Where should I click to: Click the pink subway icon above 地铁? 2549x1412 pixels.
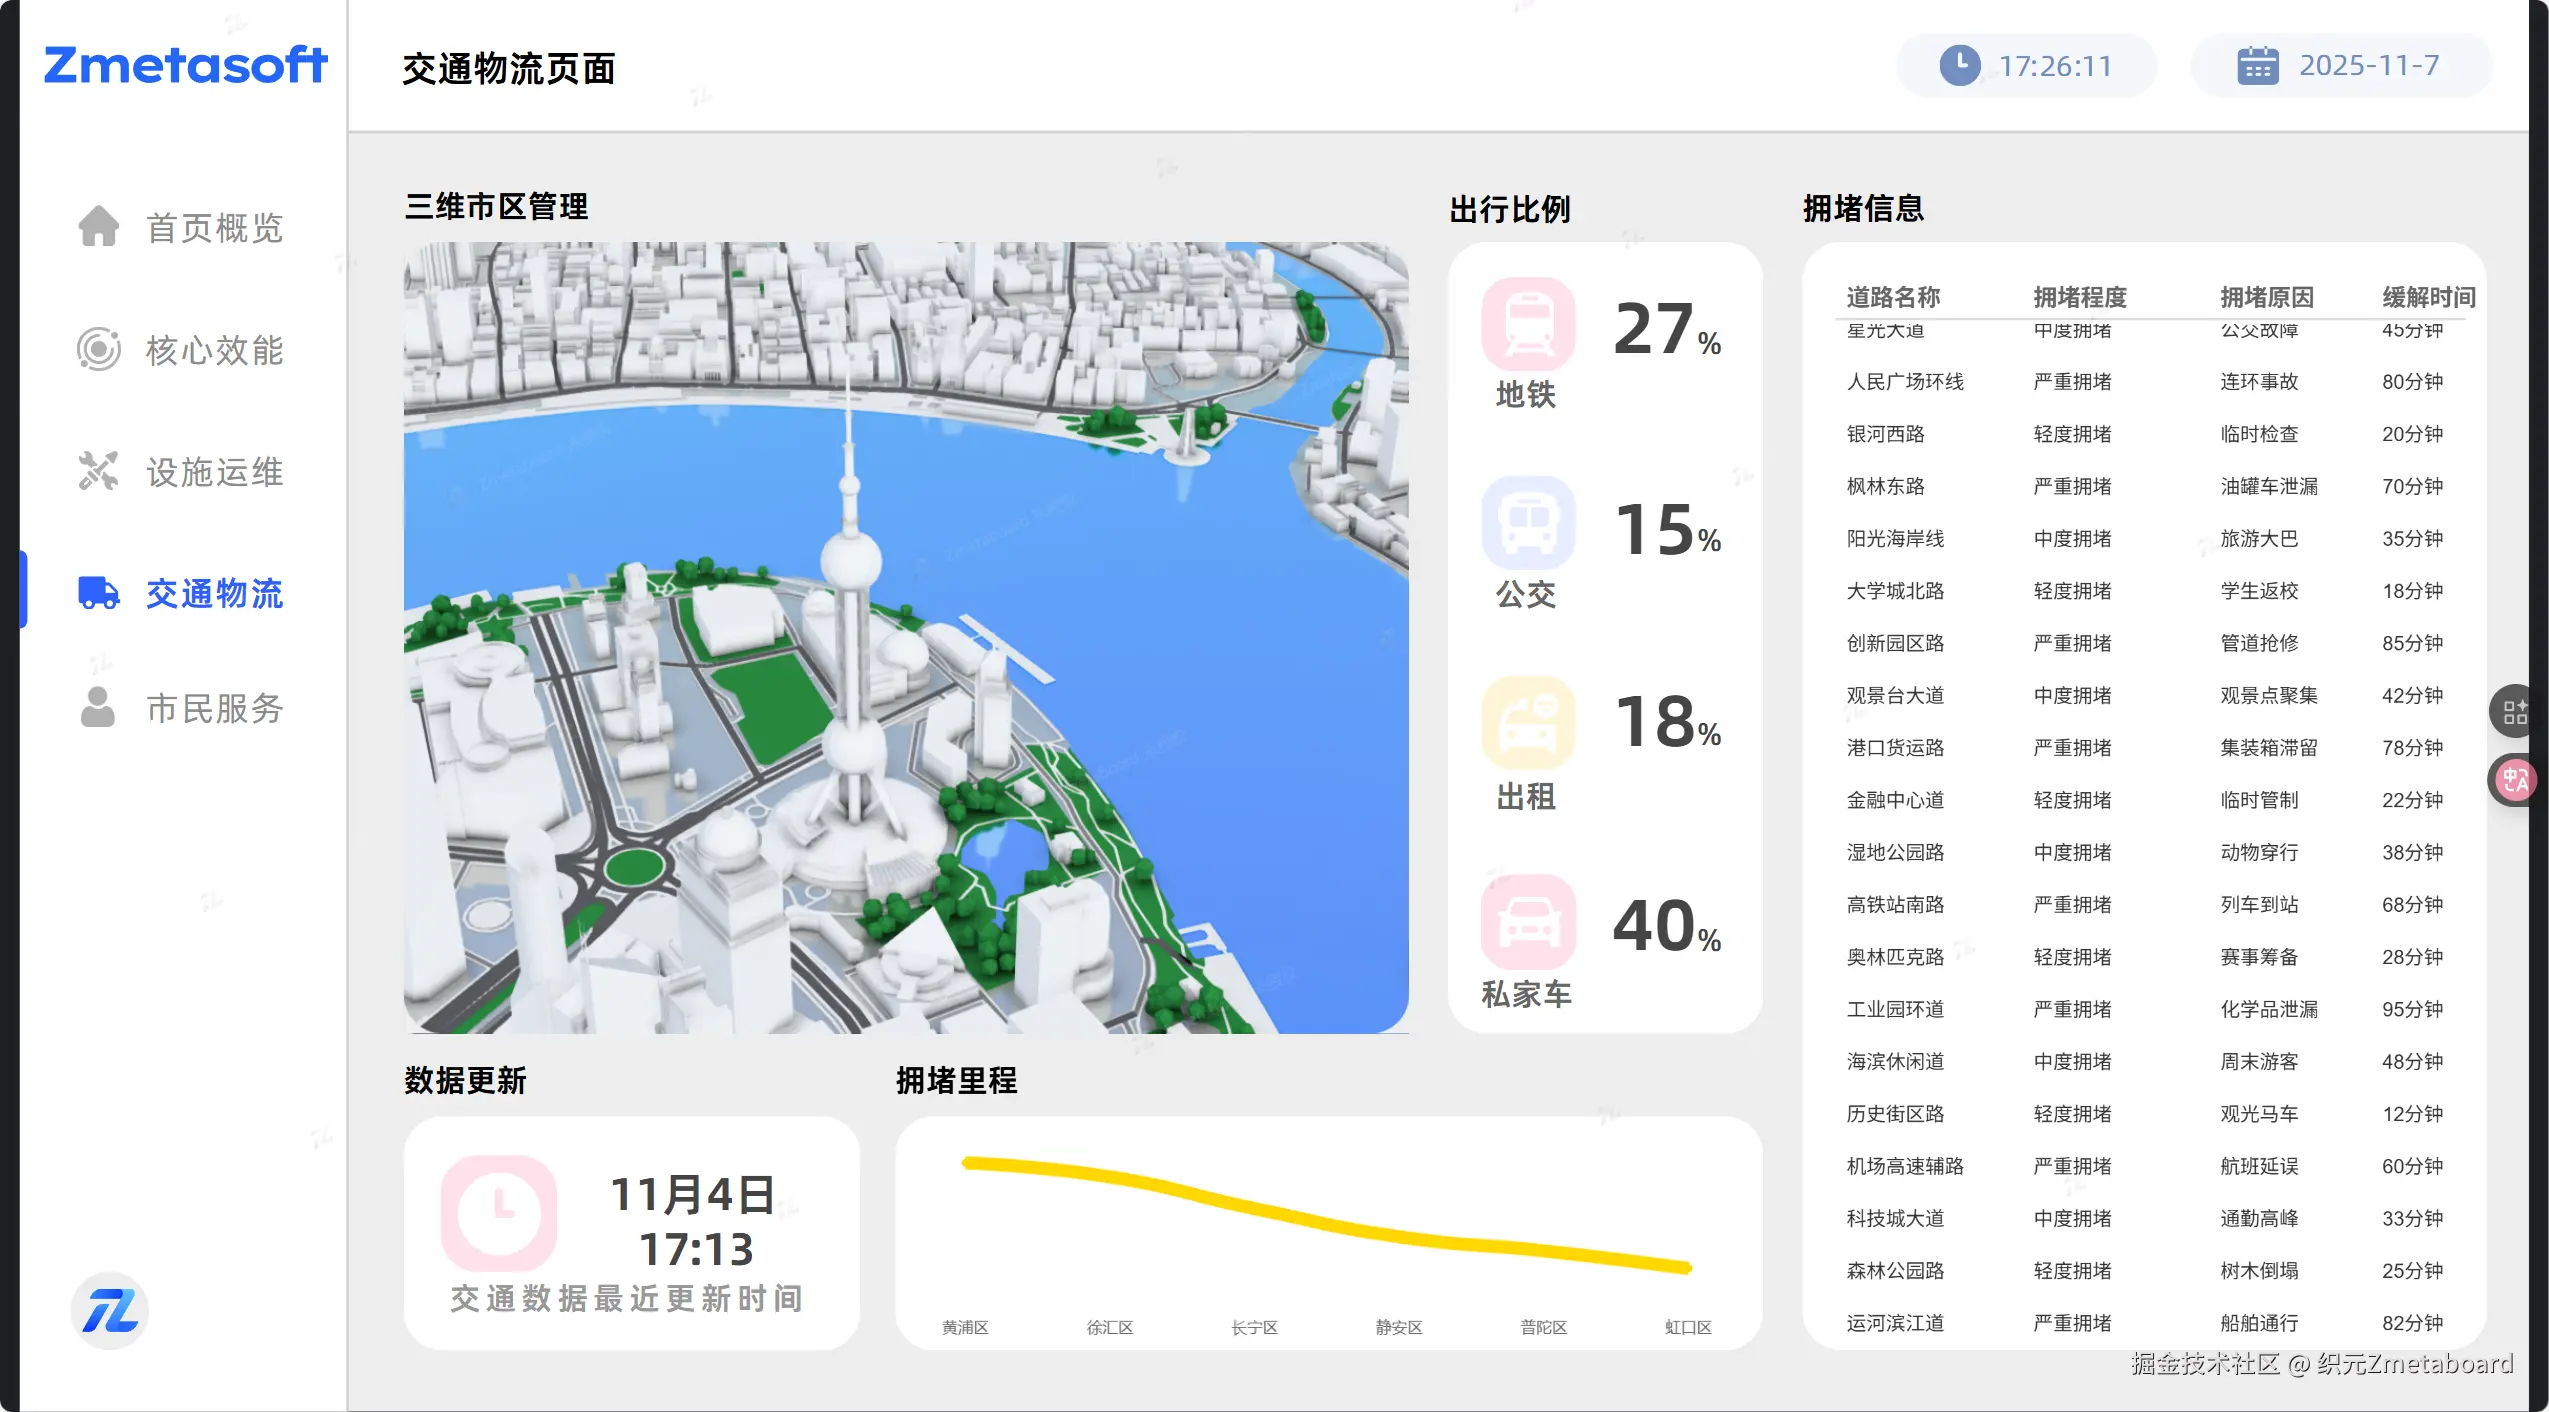click(1527, 324)
